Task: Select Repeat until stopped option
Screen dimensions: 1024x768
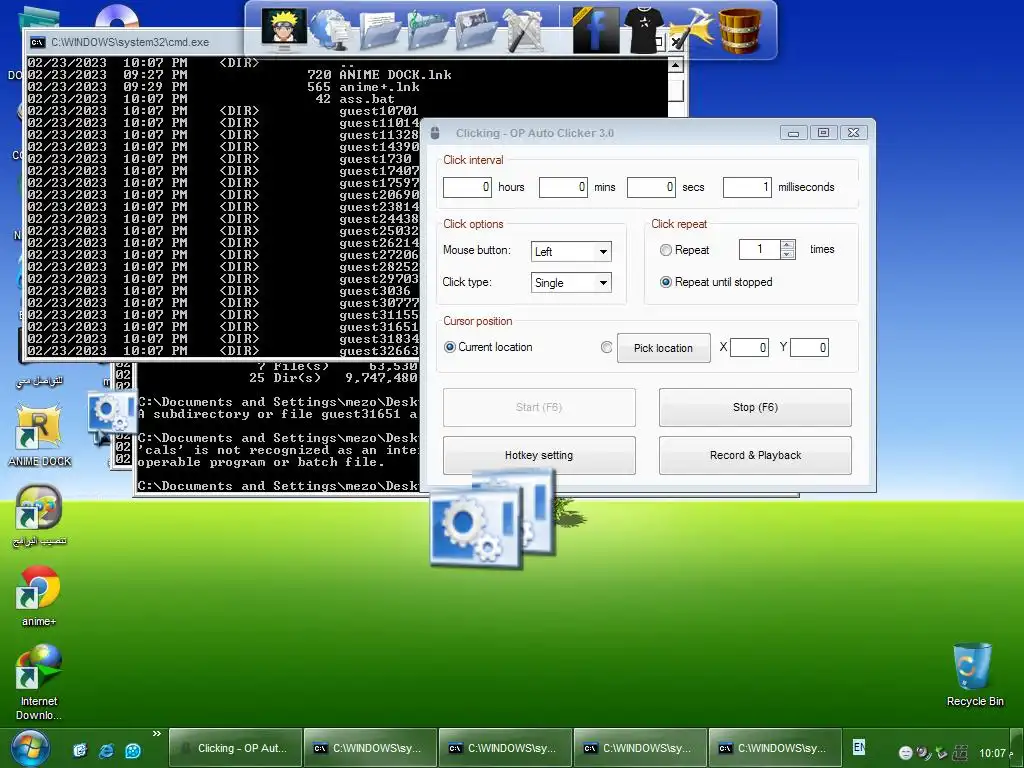Action: tap(665, 282)
